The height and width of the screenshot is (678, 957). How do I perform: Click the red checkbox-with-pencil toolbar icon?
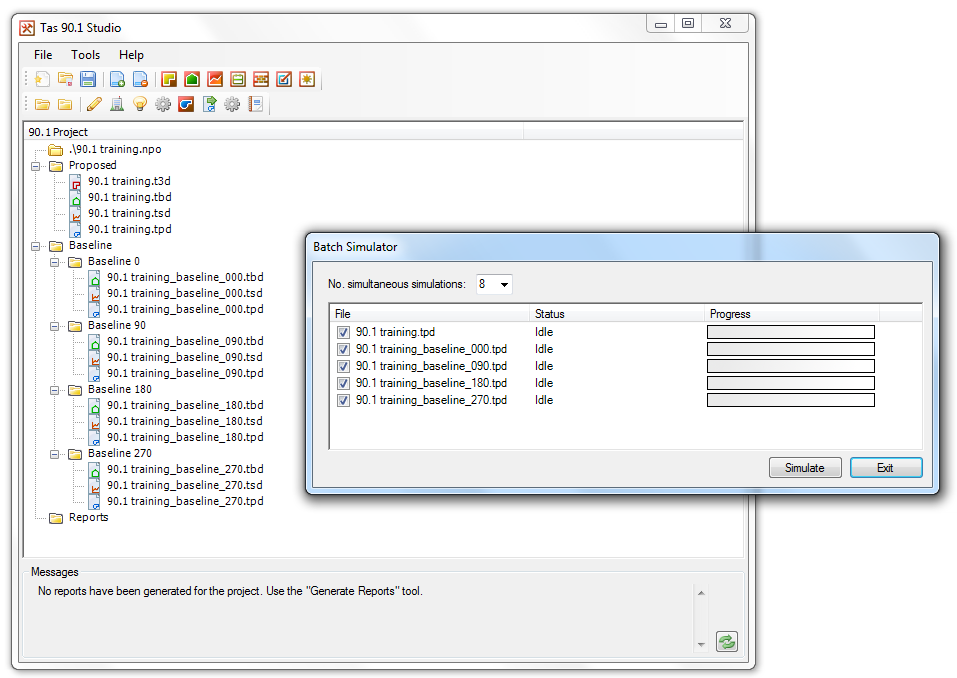point(284,79)
